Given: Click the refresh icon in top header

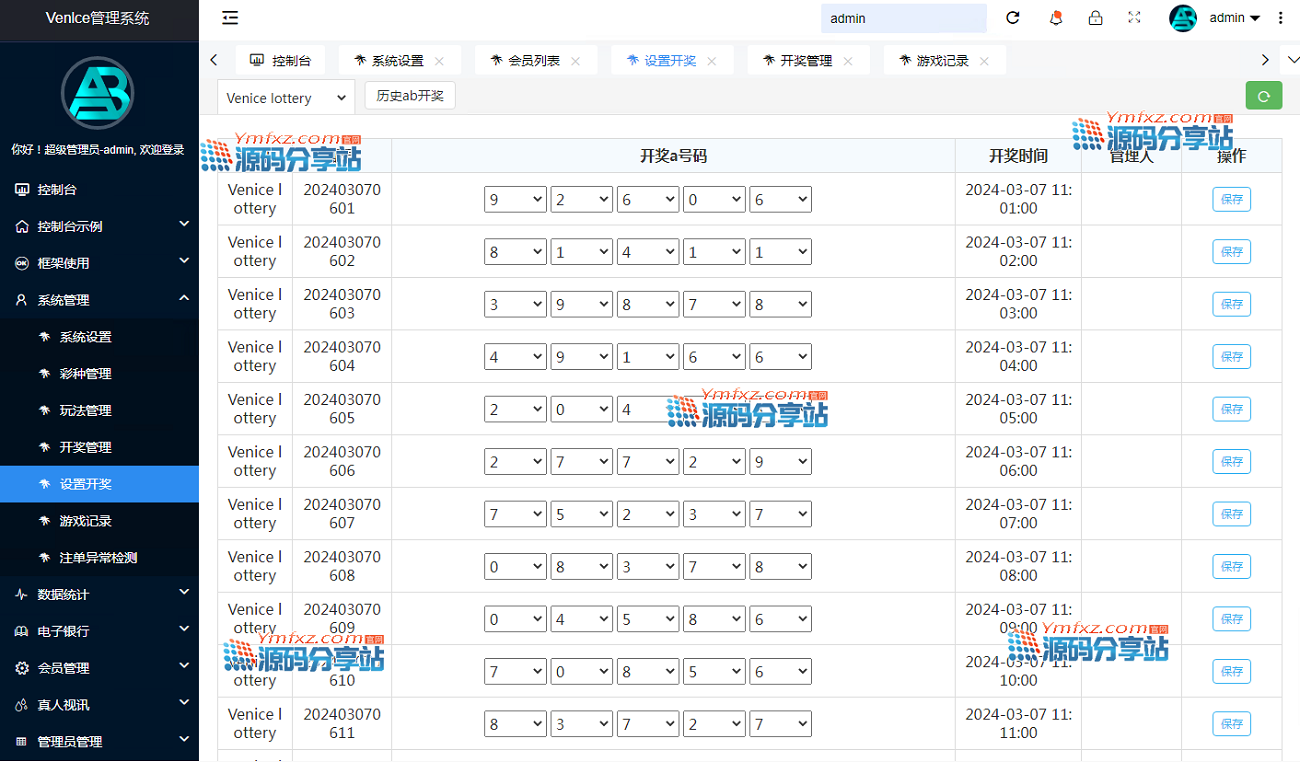Looking at the screenshot, I should (1013, 18).
